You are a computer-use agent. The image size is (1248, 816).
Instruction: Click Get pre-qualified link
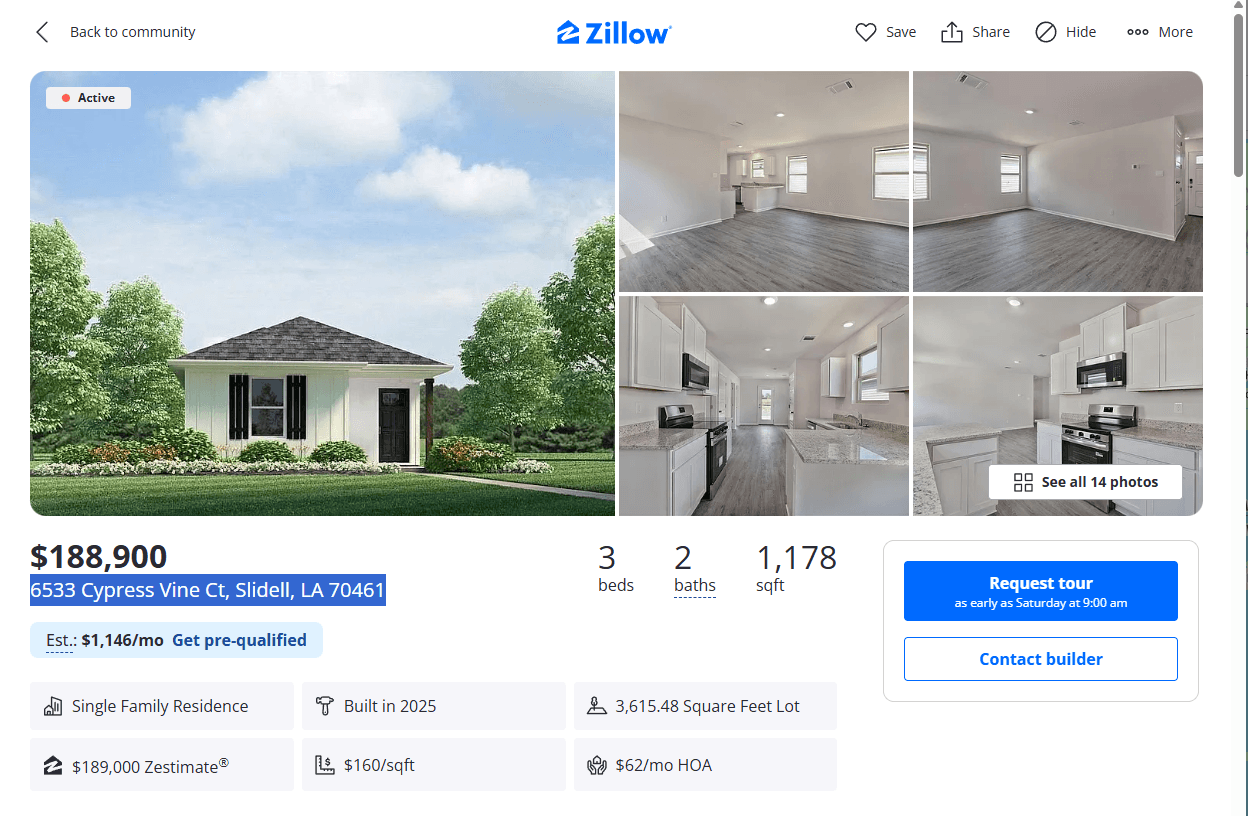239,640
